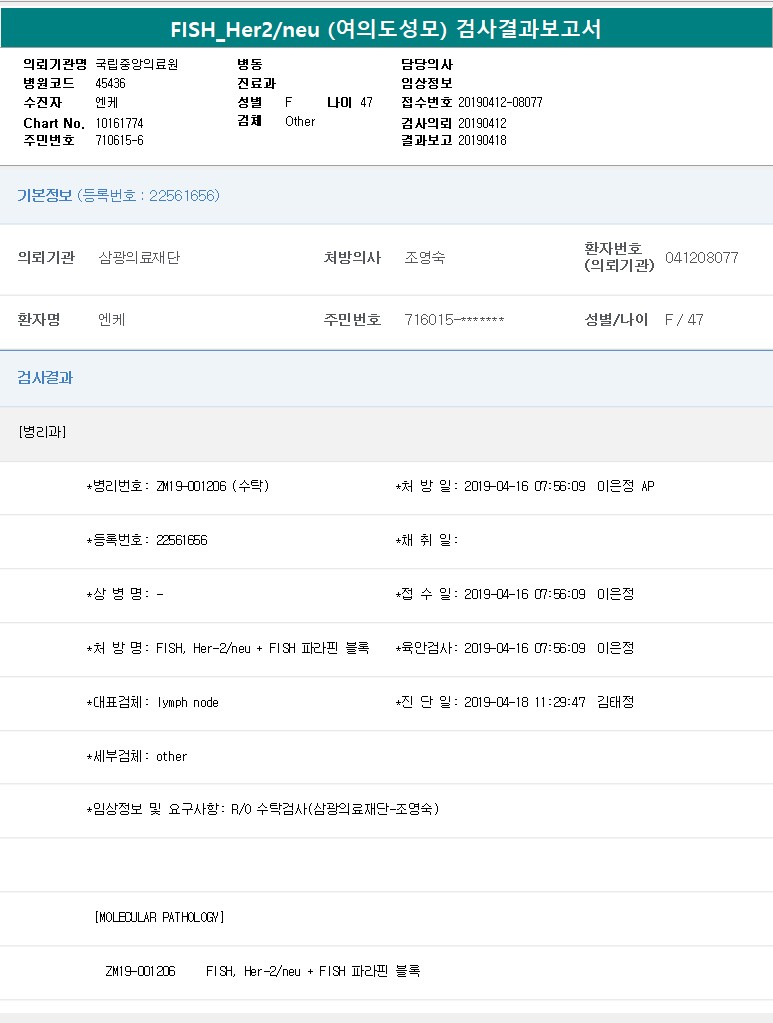The width and height of the screenshot is (773, 1023).
Task: Click the 상병명 label row
Action: click(x=125, y=594)
